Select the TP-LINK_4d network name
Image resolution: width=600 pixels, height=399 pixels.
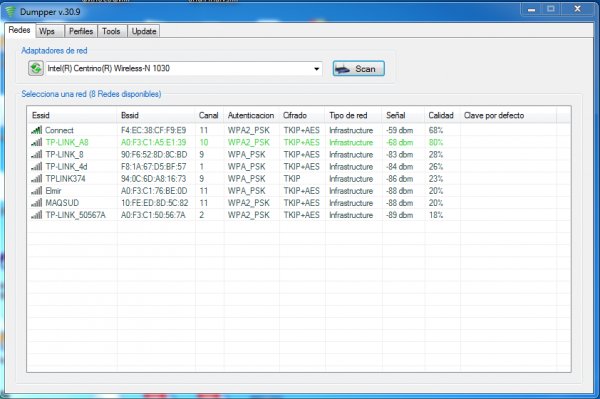tap(67, 167)
